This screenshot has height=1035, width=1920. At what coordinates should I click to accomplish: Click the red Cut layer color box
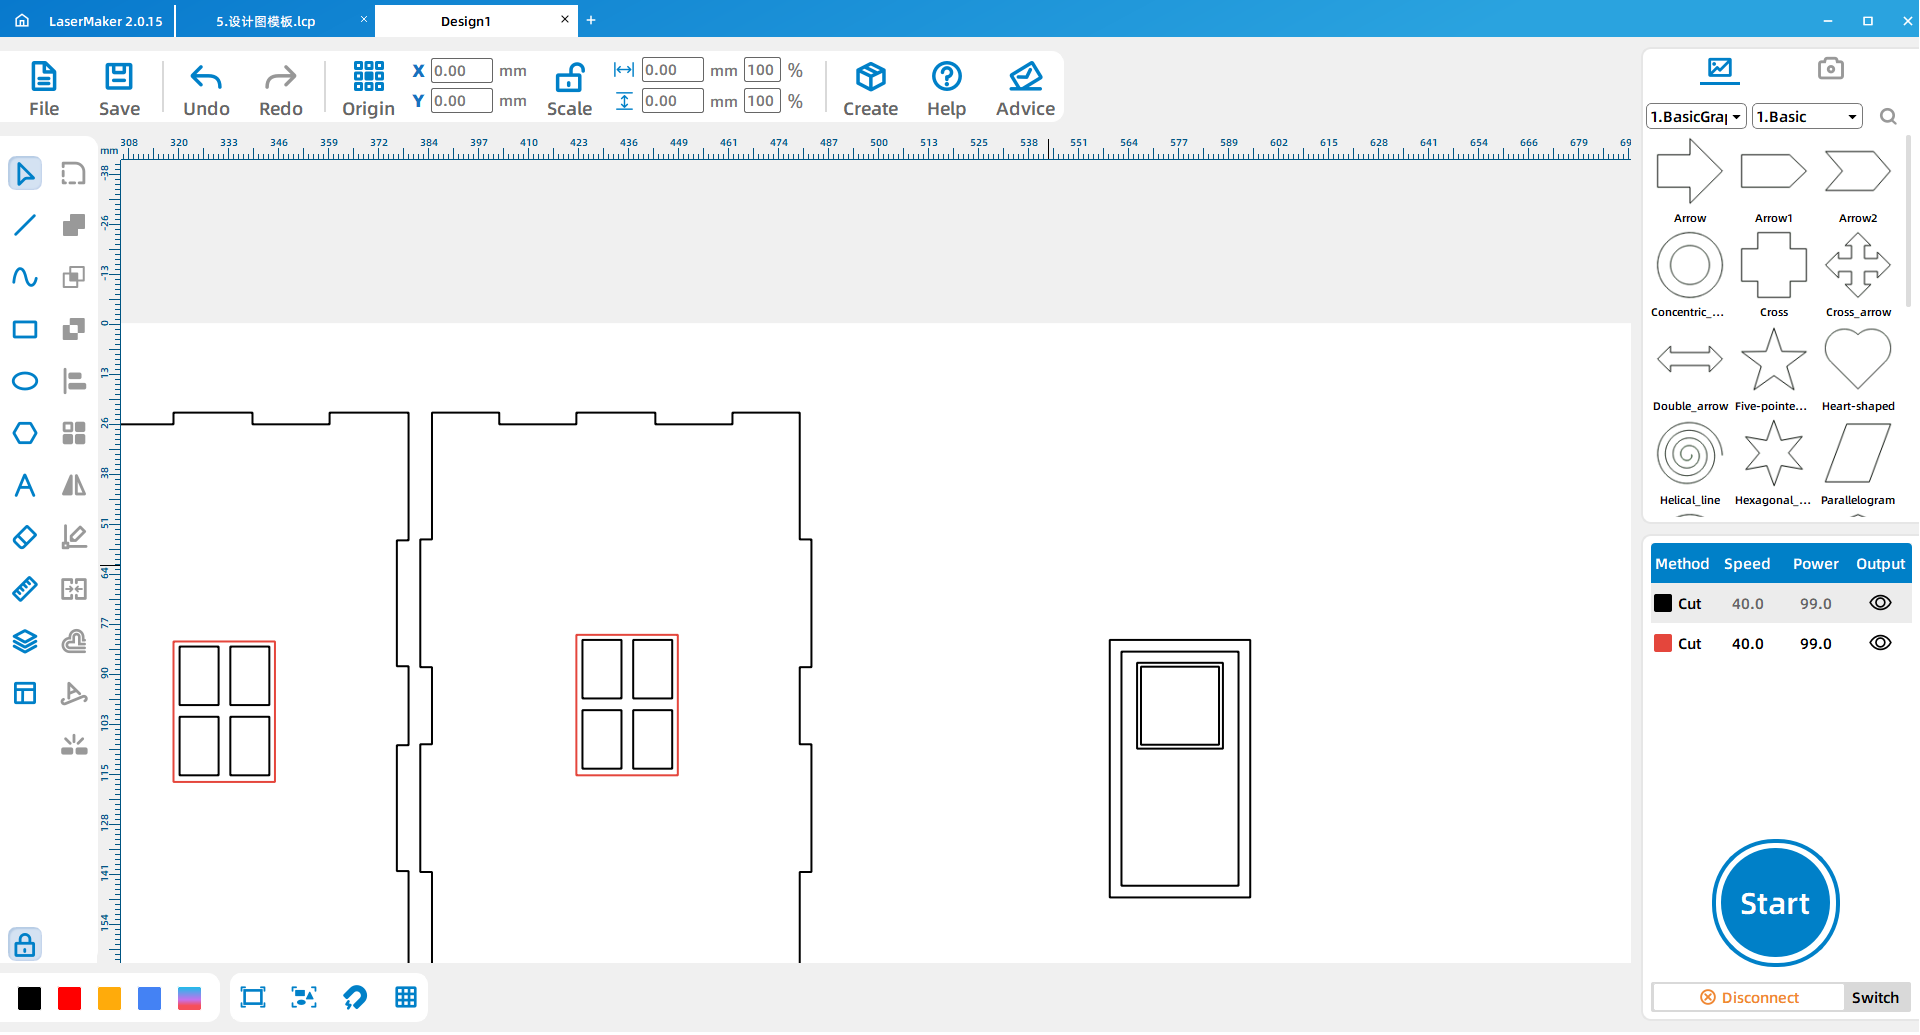1663,643
